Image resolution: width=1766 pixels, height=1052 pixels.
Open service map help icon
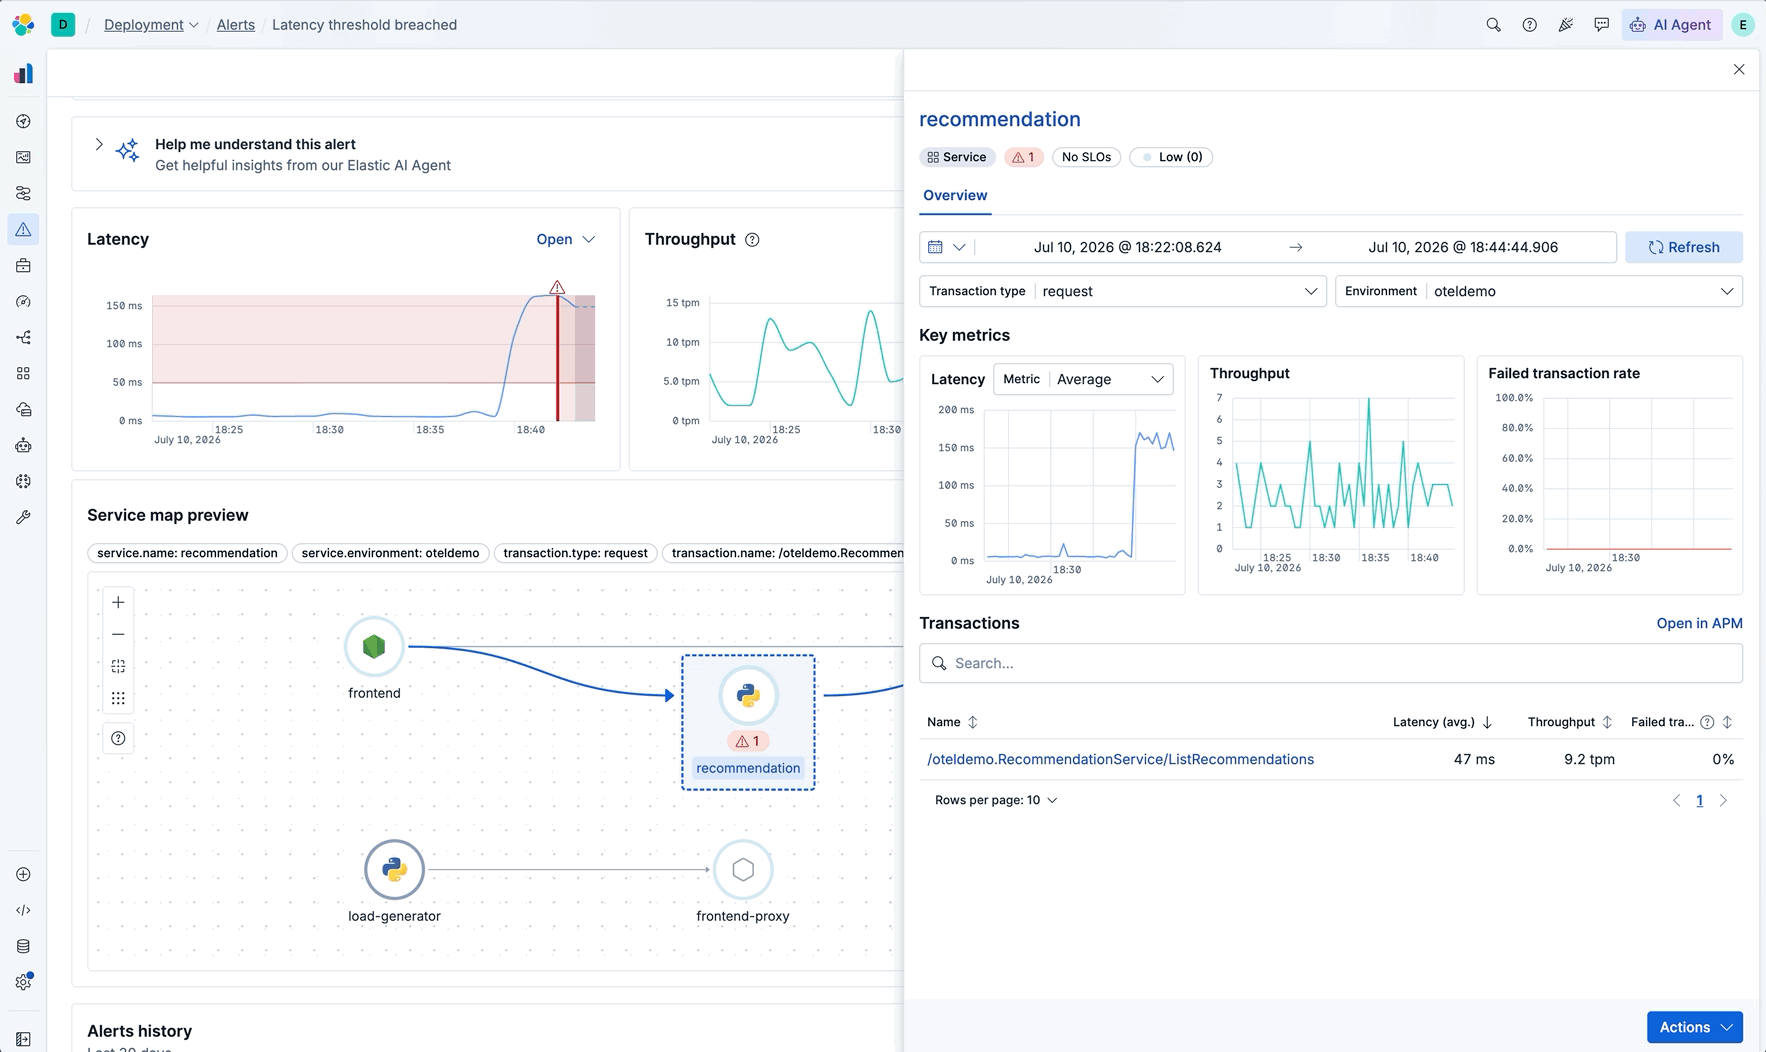(118, 738)
